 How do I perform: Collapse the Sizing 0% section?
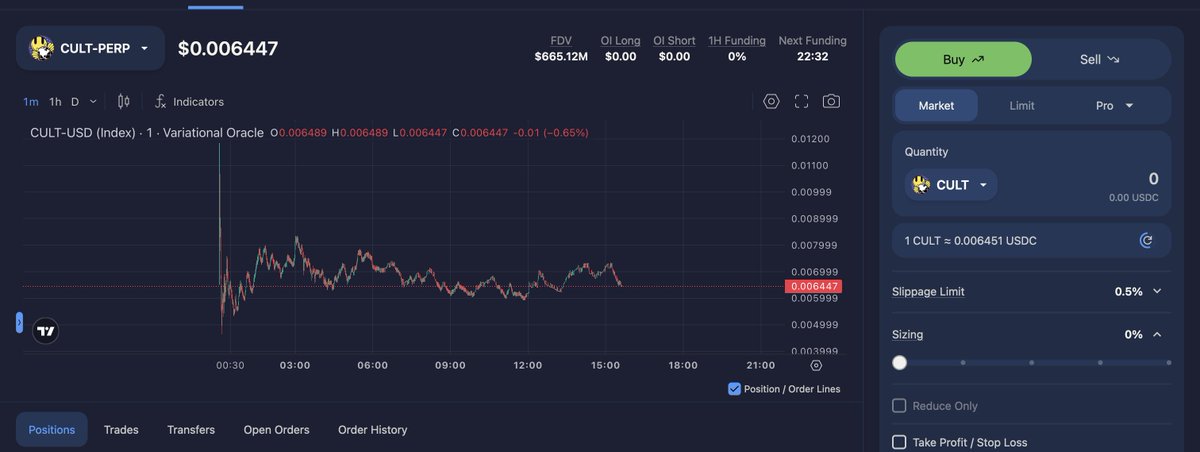(1143, 334)
